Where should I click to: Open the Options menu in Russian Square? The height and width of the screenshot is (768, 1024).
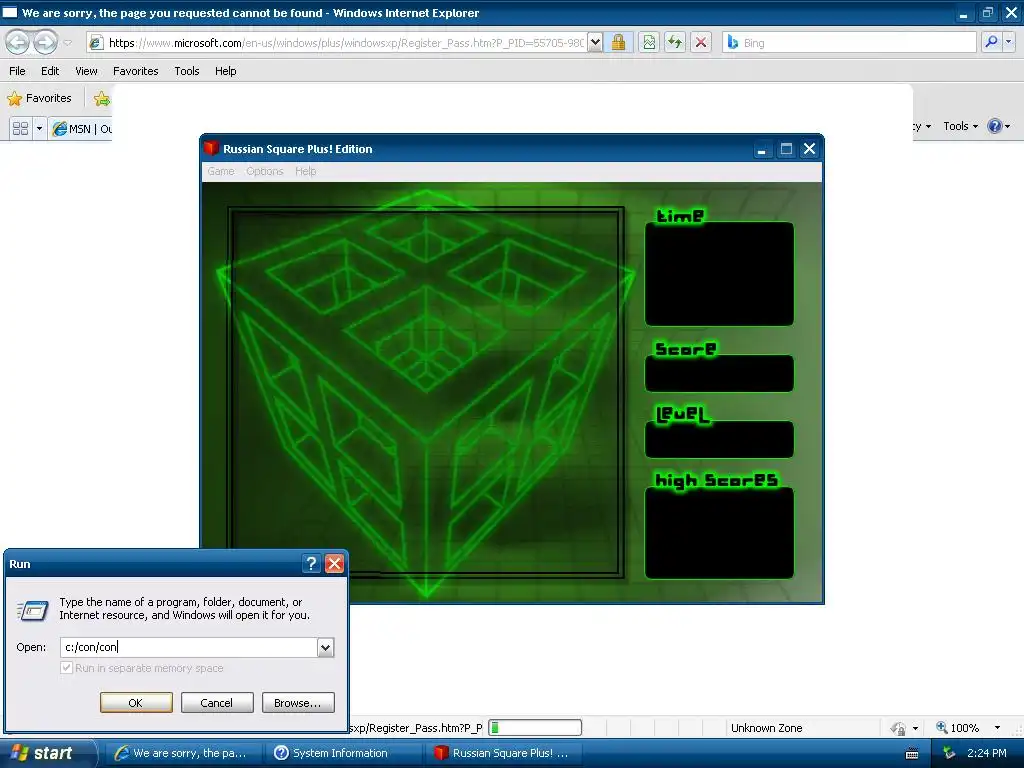pyautogui.click(x=264, y=171)
